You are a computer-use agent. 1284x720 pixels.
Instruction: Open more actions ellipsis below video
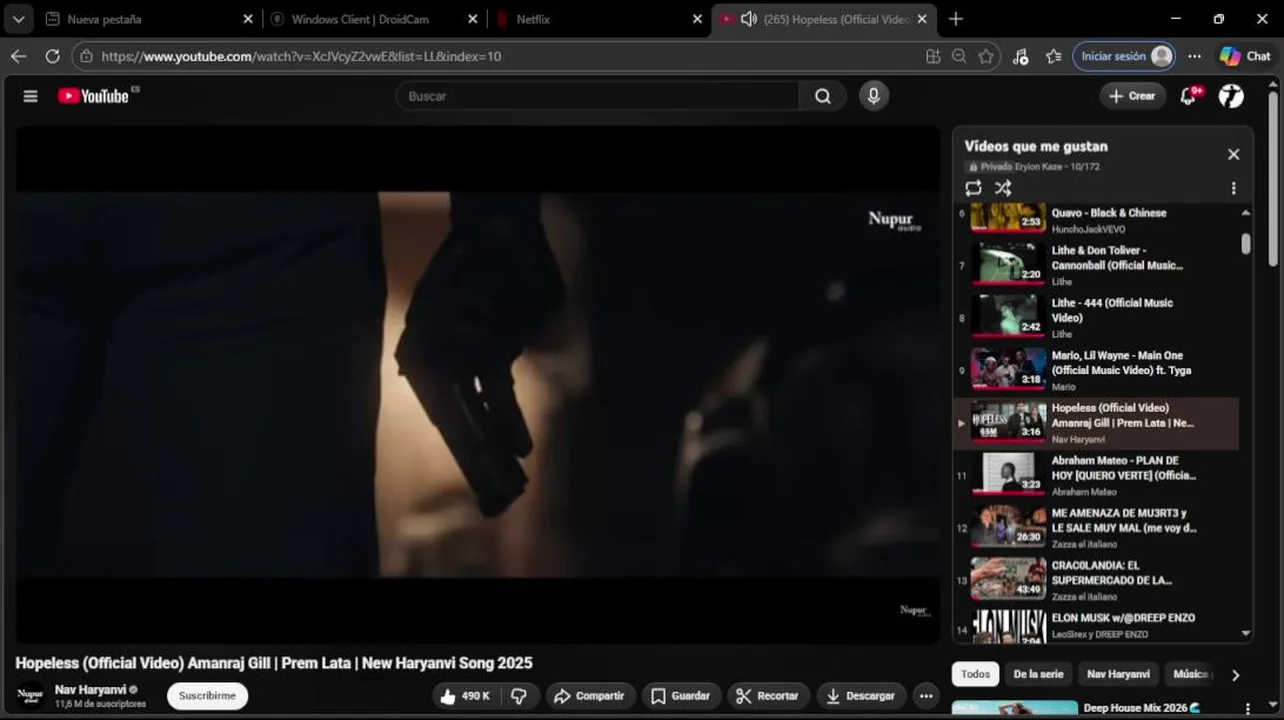click(926, 696)
